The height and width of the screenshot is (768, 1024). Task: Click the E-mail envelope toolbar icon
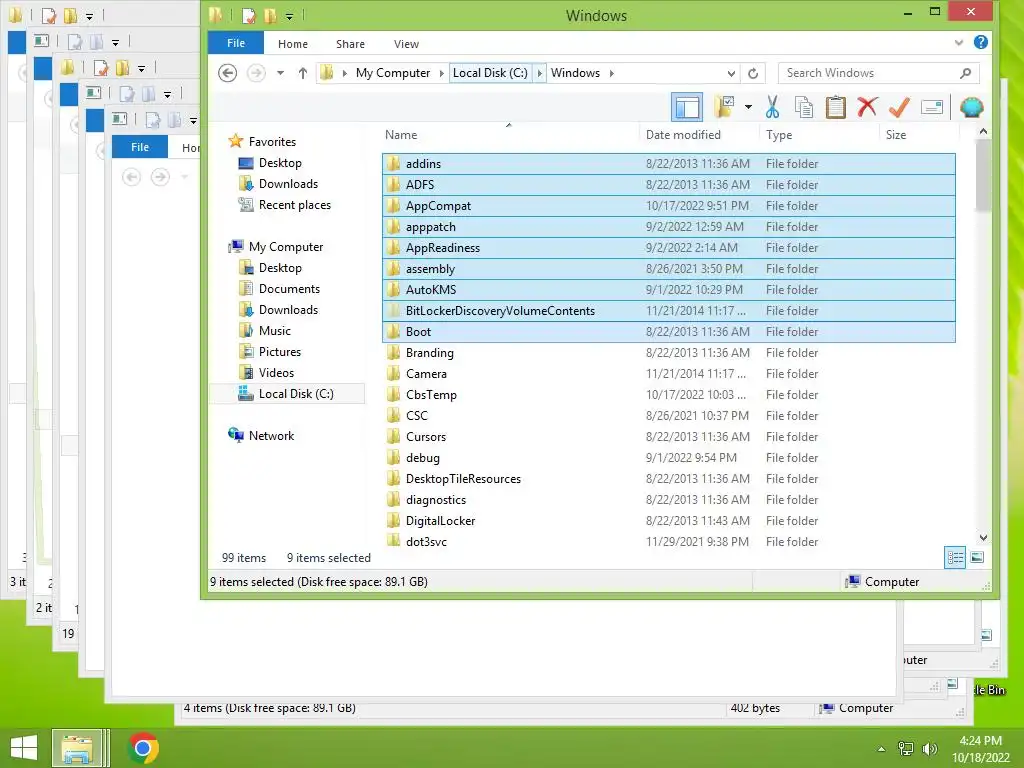932,107
